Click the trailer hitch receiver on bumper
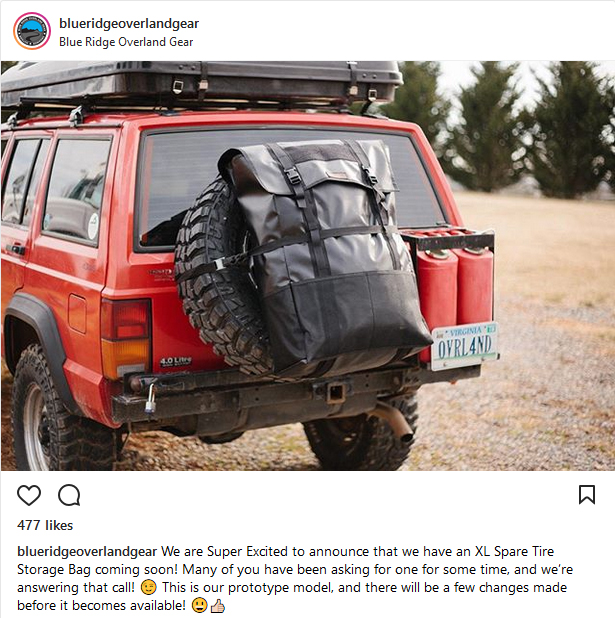Image resolution: width=615 pixels, height=618 pixels. 336,392
